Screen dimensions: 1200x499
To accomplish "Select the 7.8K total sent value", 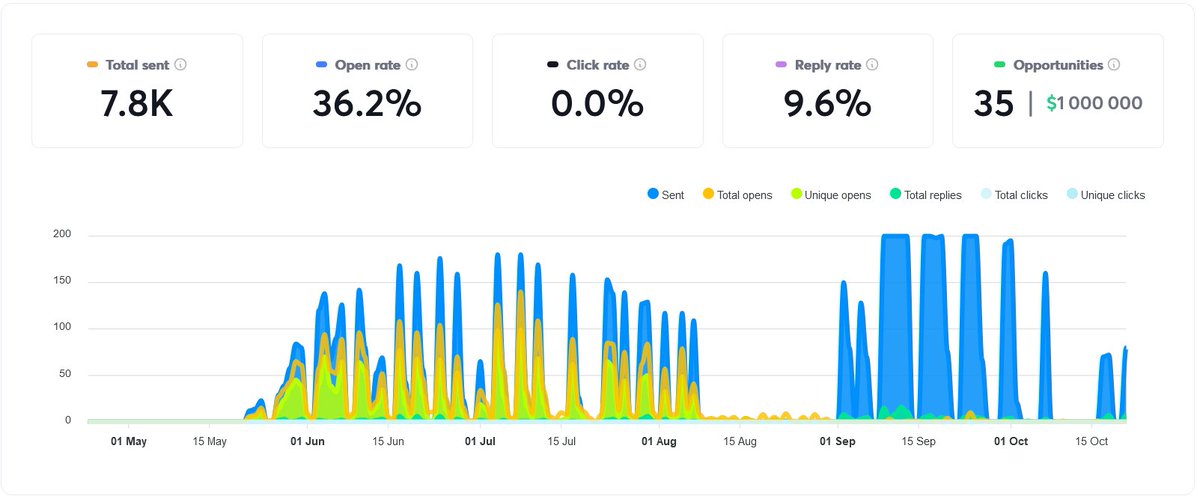I will [x=137, y=104].
